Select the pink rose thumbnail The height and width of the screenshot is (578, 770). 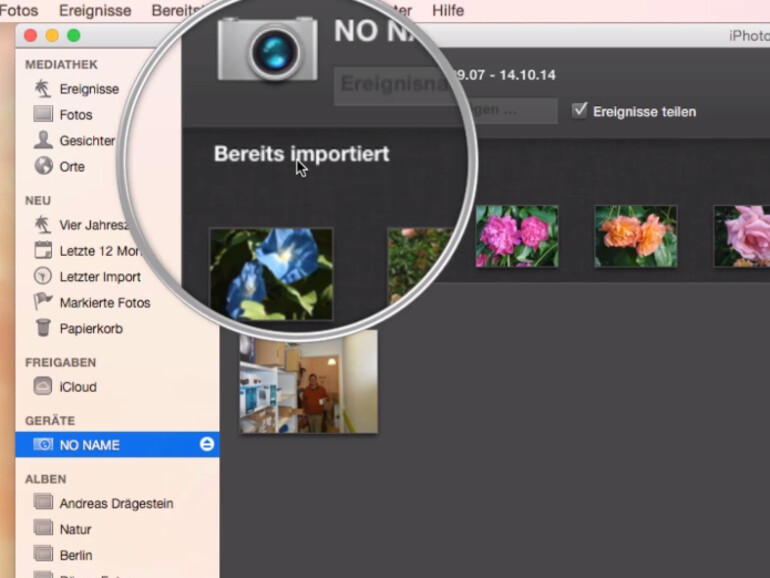coord(742,236)
